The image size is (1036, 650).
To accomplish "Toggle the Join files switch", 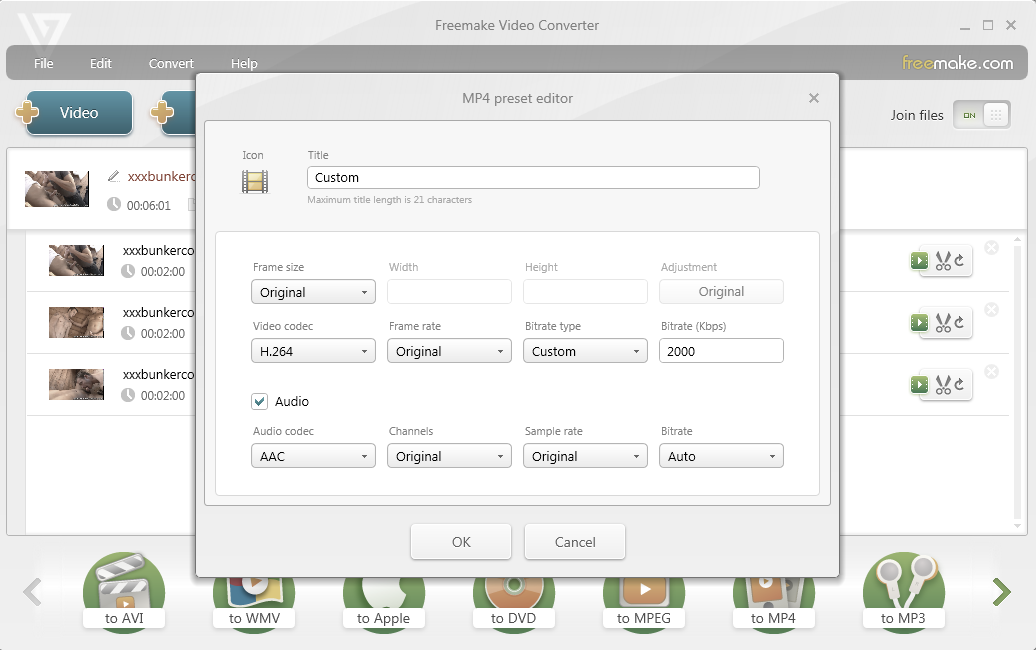I will click(981, 115).
